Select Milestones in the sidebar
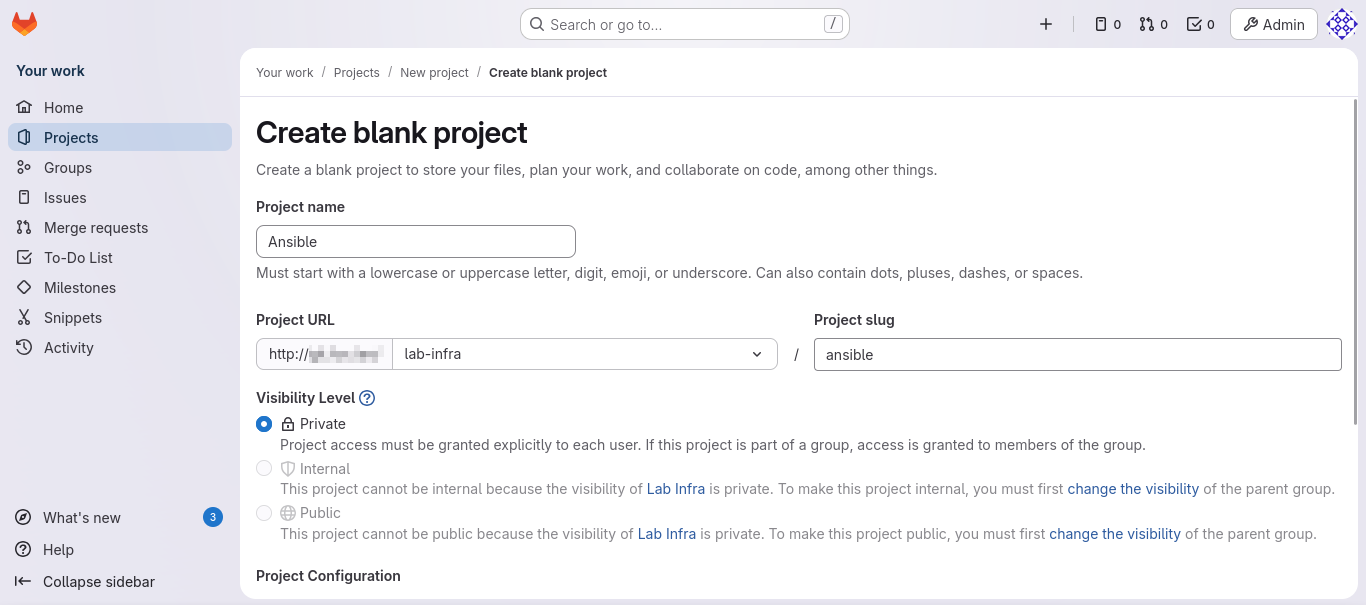 coord(80,287)
